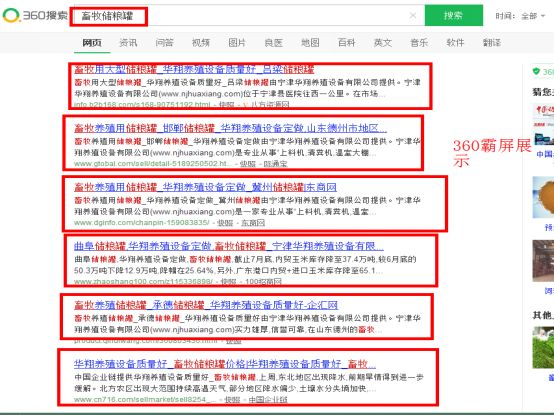The width and height of the screenshot is (554, 415).
Task: Open the 时间 全部 filter dropdown
Action: [520, 16]
